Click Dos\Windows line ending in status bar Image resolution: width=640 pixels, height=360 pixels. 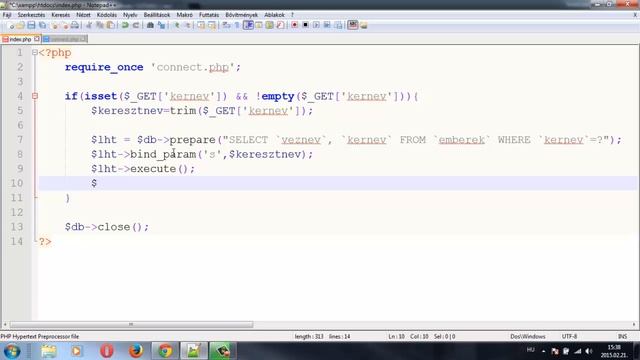(528, 337)
